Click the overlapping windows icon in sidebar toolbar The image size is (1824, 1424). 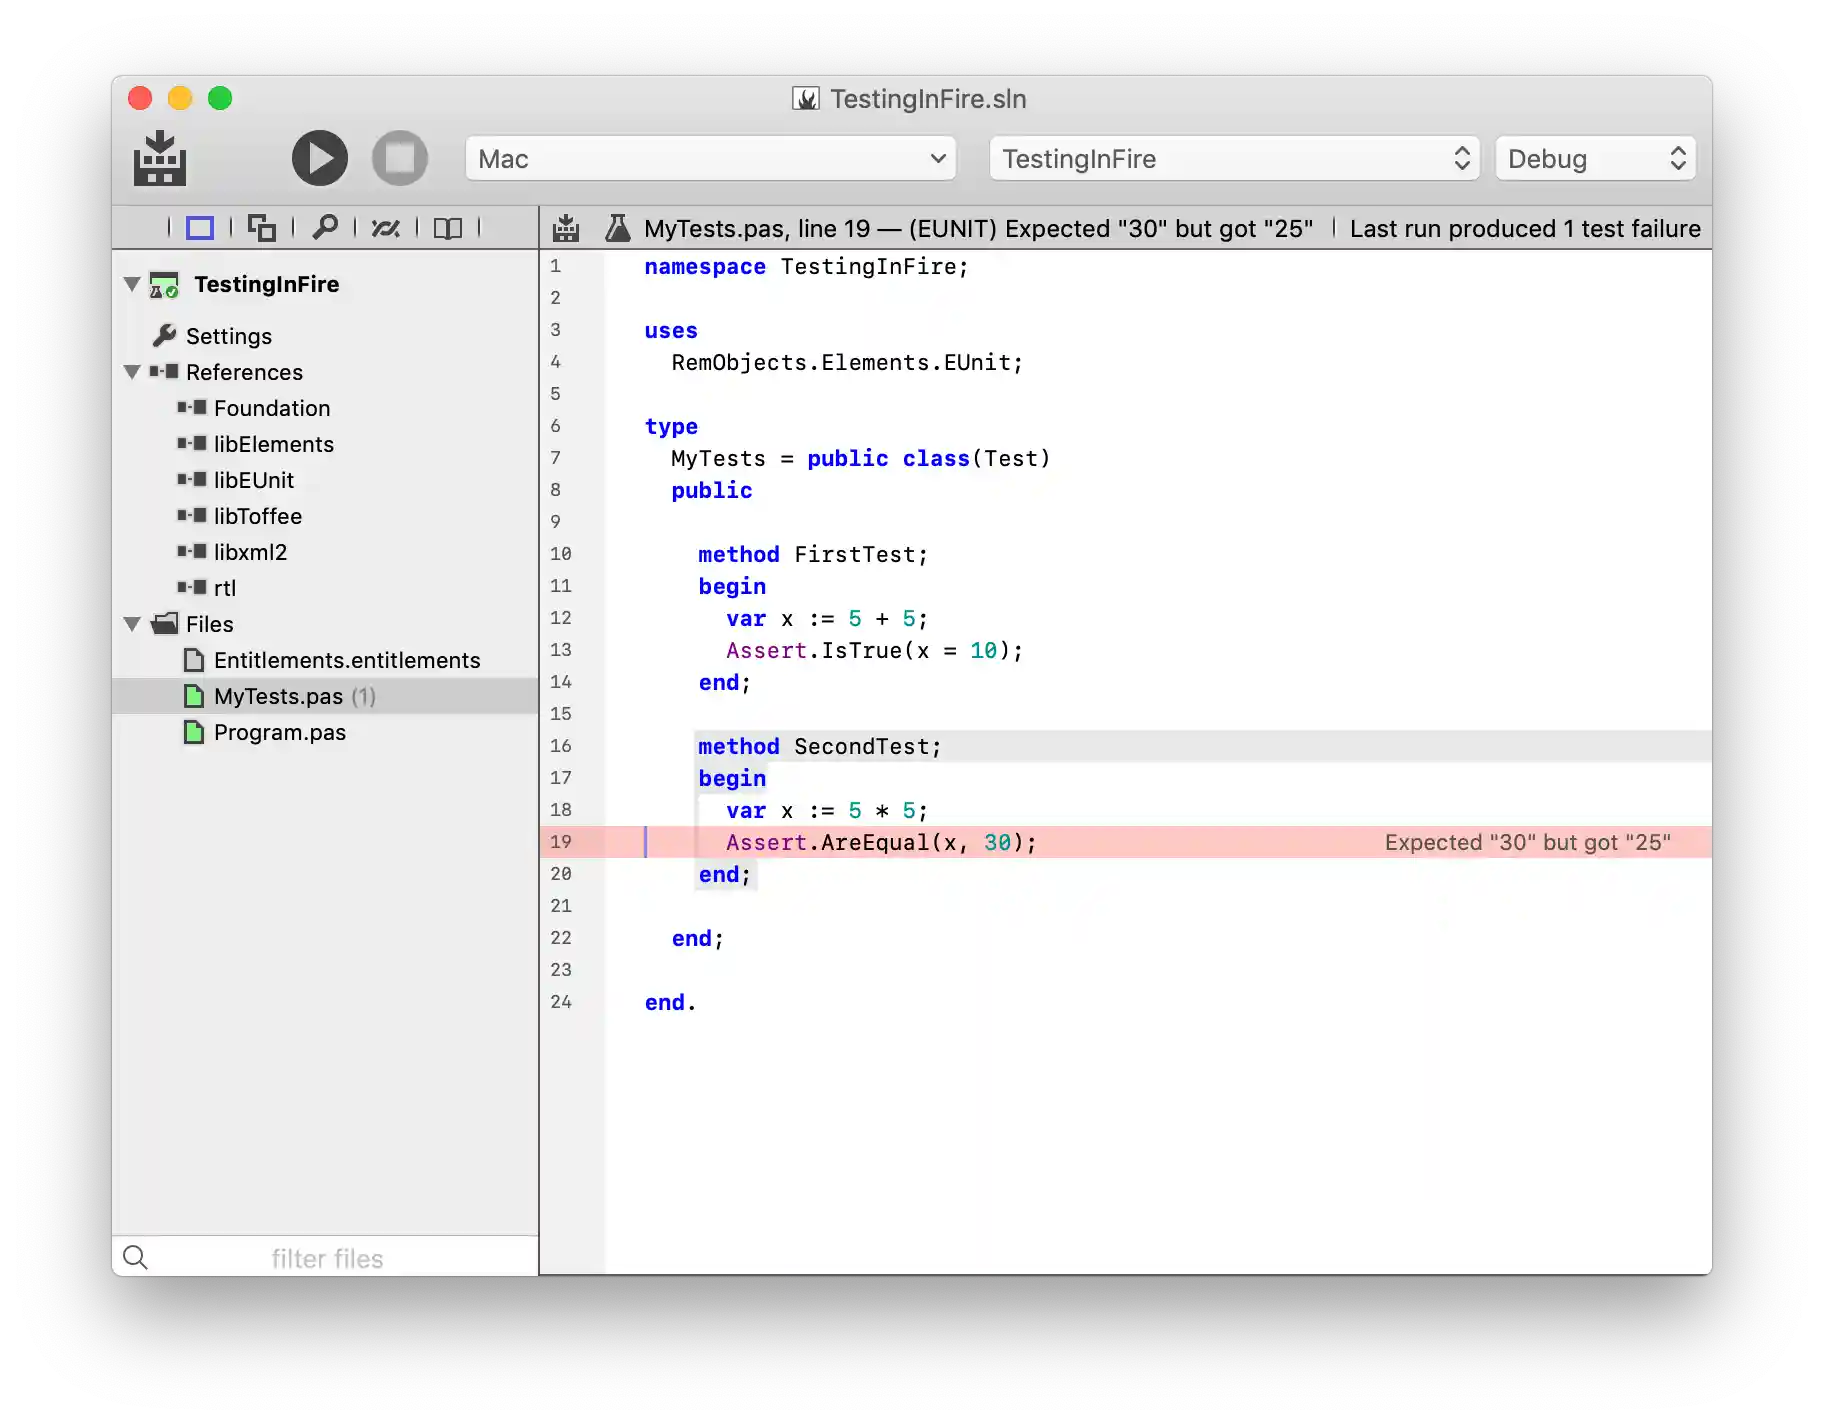[x=262, y=228]
